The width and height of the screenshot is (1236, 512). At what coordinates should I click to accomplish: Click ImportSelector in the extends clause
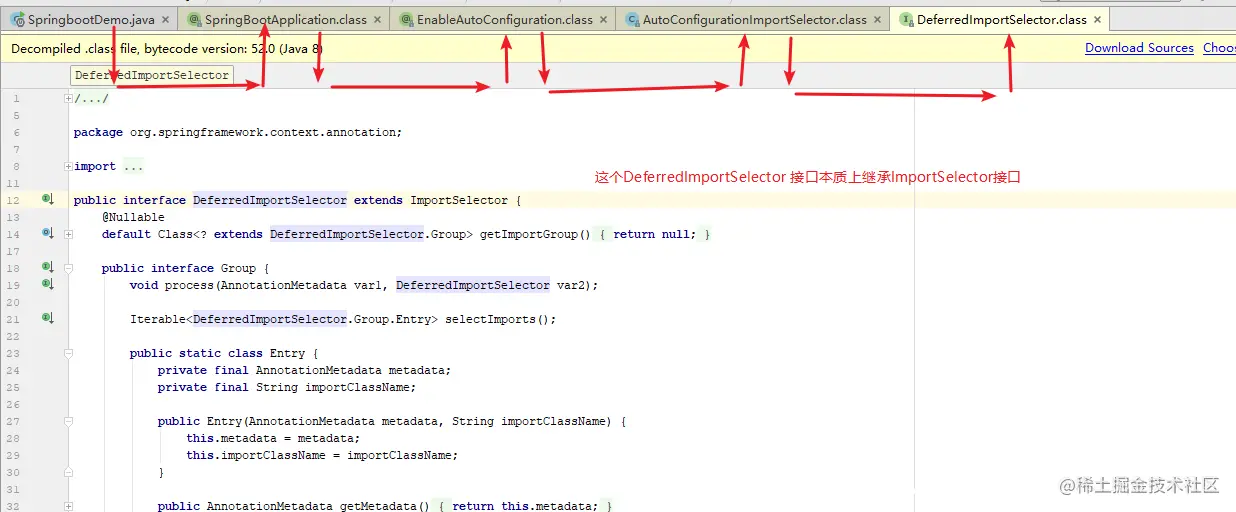click(459, 200)
